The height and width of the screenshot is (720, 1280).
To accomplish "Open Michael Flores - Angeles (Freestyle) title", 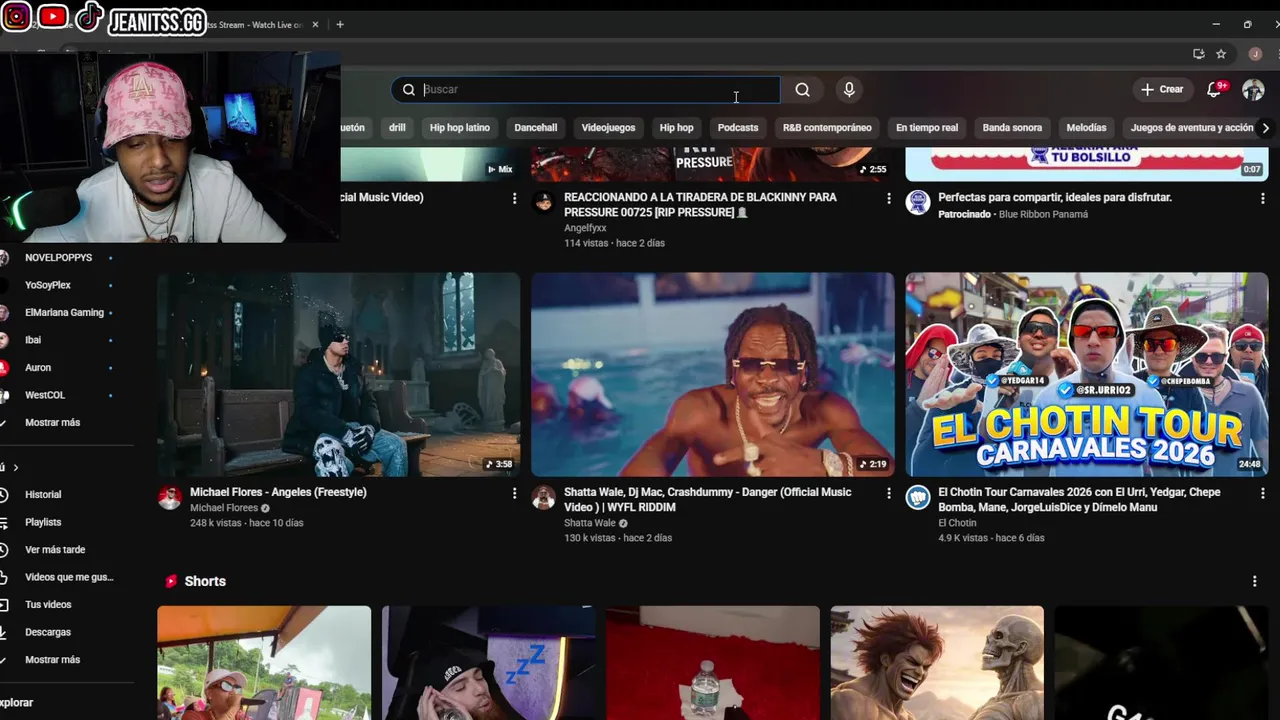I will (x=278, y=492).
